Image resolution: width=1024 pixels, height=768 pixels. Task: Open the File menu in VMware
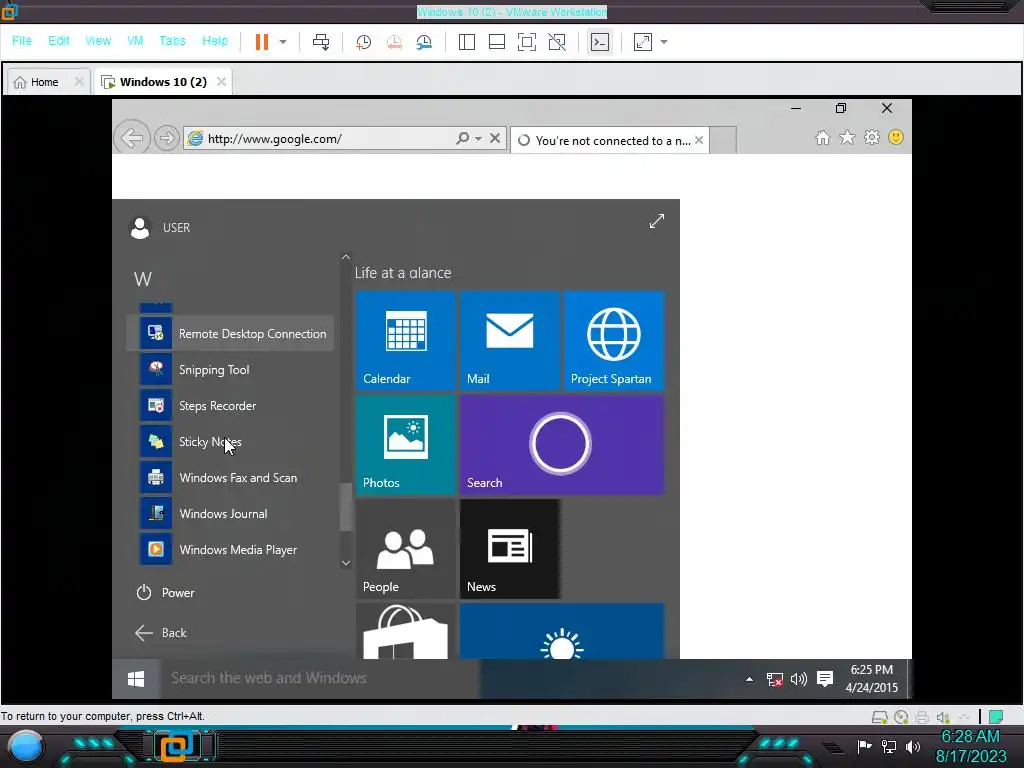tap(22, 40)
